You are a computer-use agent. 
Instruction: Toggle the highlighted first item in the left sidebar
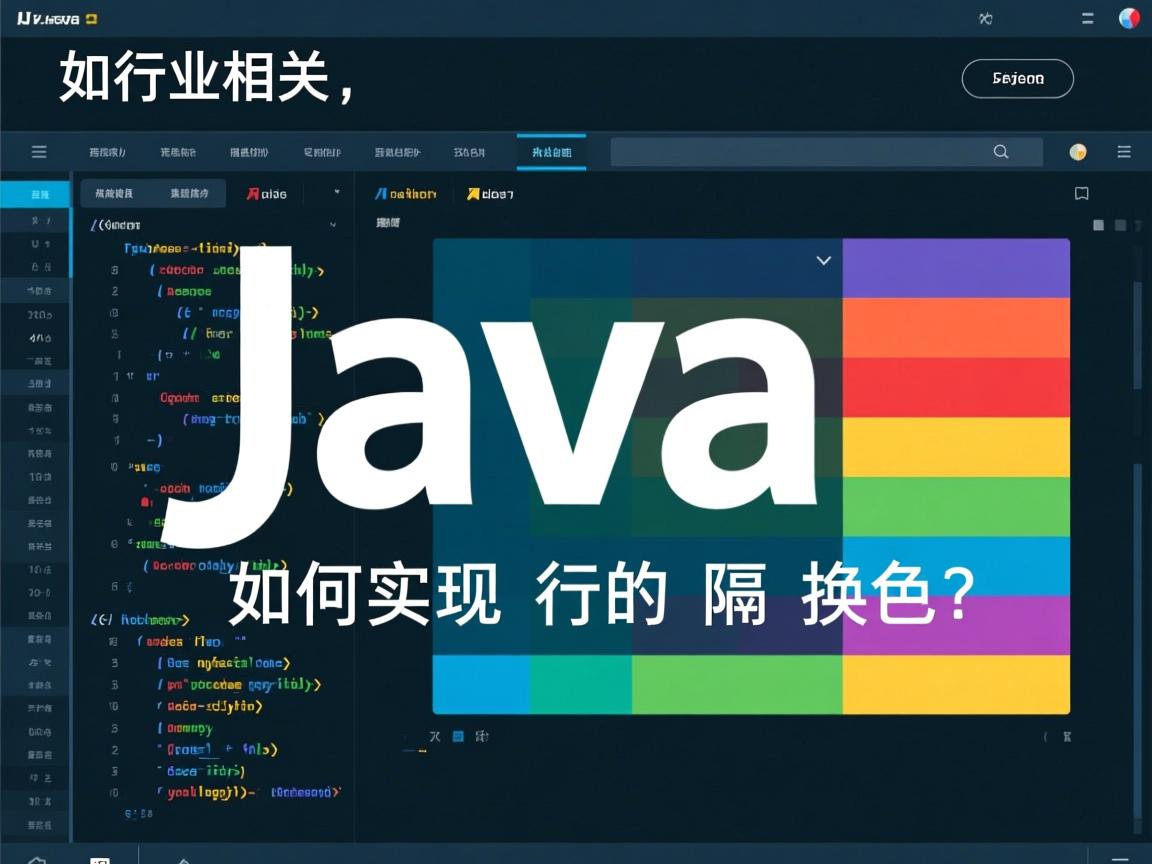[35, 193]
